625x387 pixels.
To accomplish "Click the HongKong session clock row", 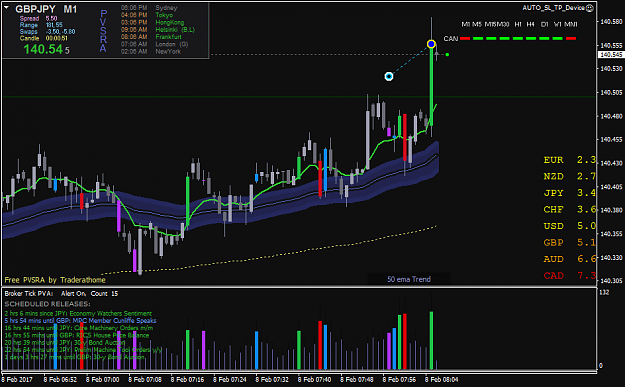I will pos(153,22).
